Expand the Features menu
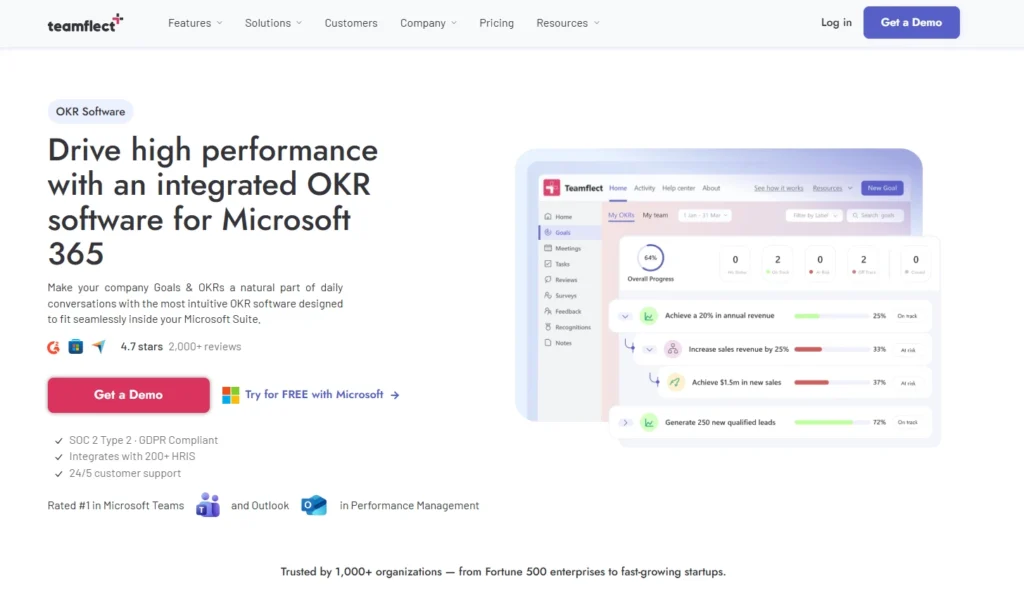Screen dimensions: 1024x600 (x=195, y=23)
